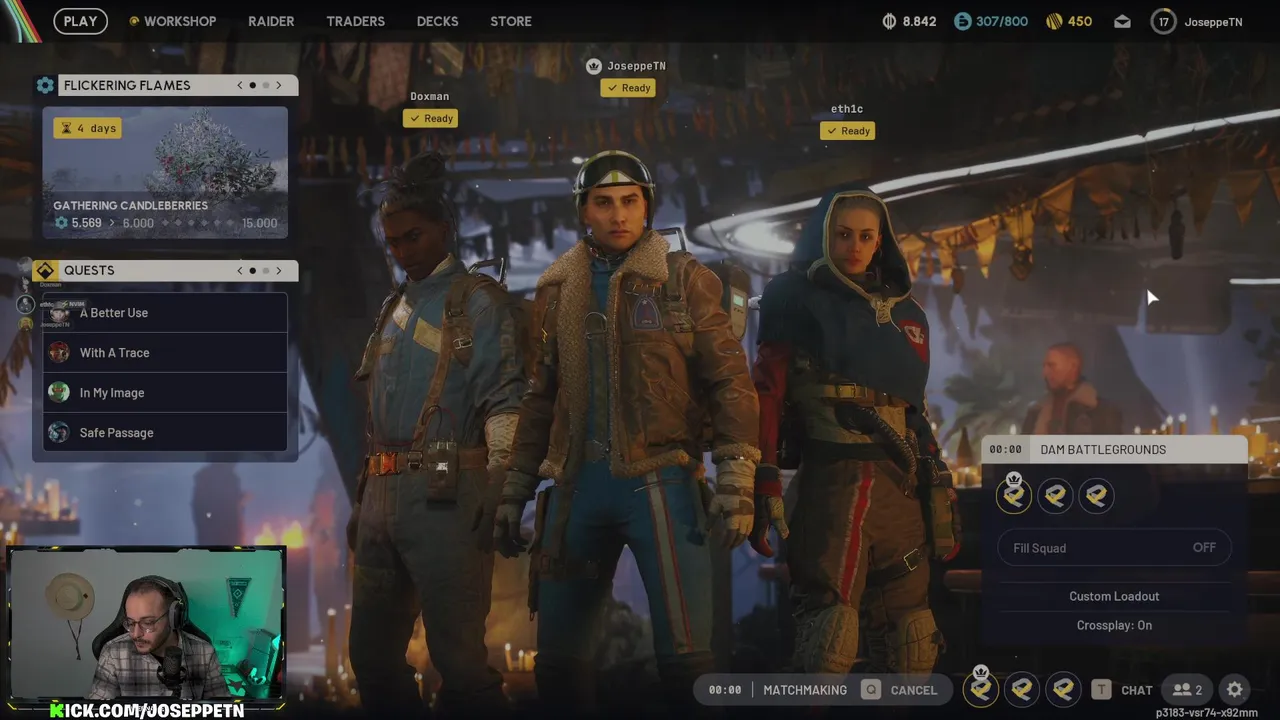Open the settings gear in bottom bar
Screen dimensions: 1280x720
1235,690
